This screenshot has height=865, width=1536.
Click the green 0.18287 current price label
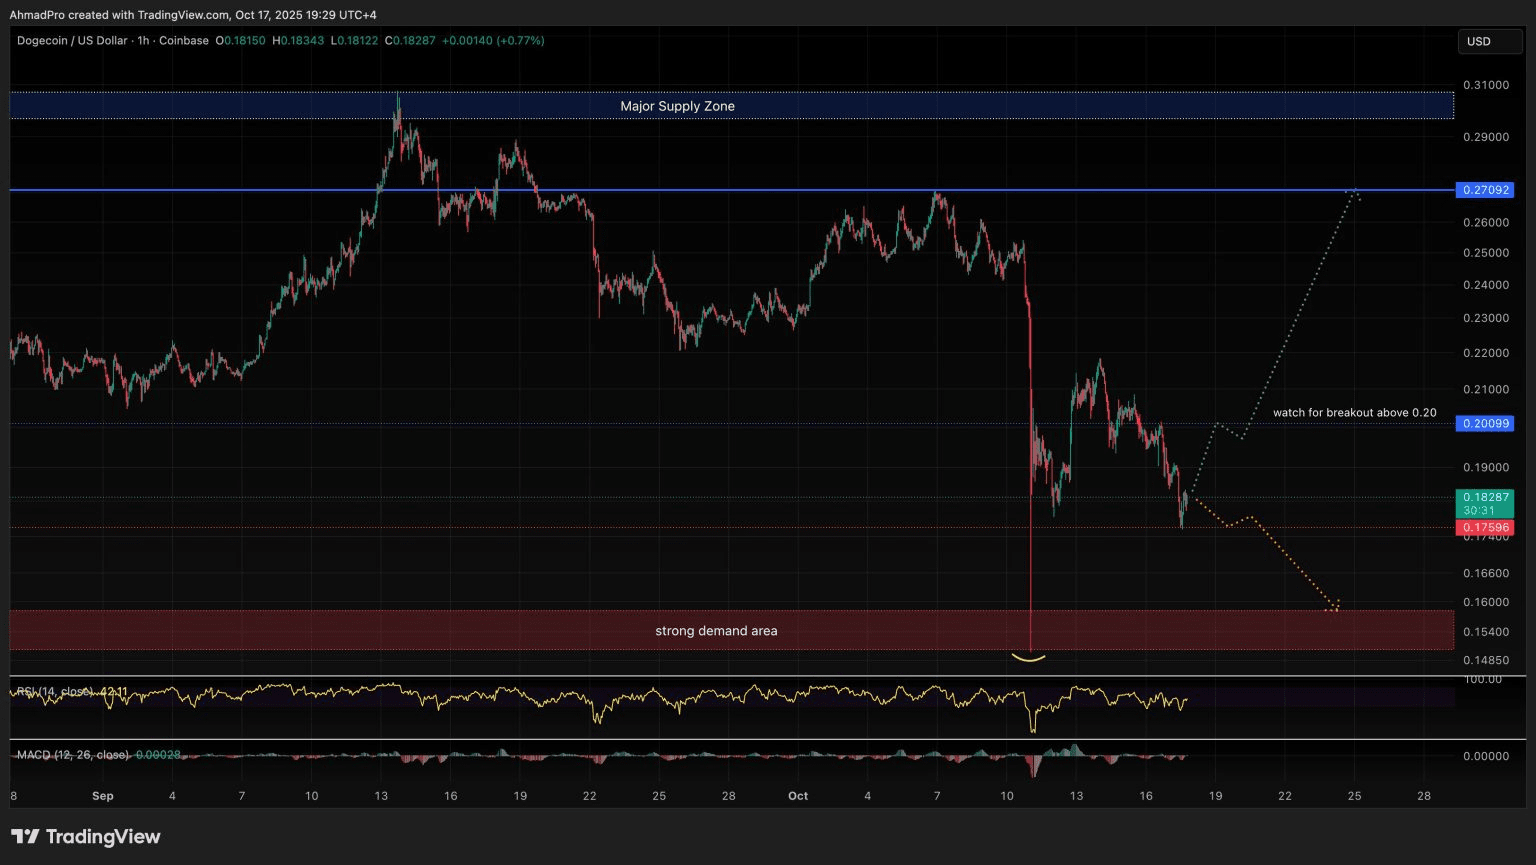(x=1485, y=497)
